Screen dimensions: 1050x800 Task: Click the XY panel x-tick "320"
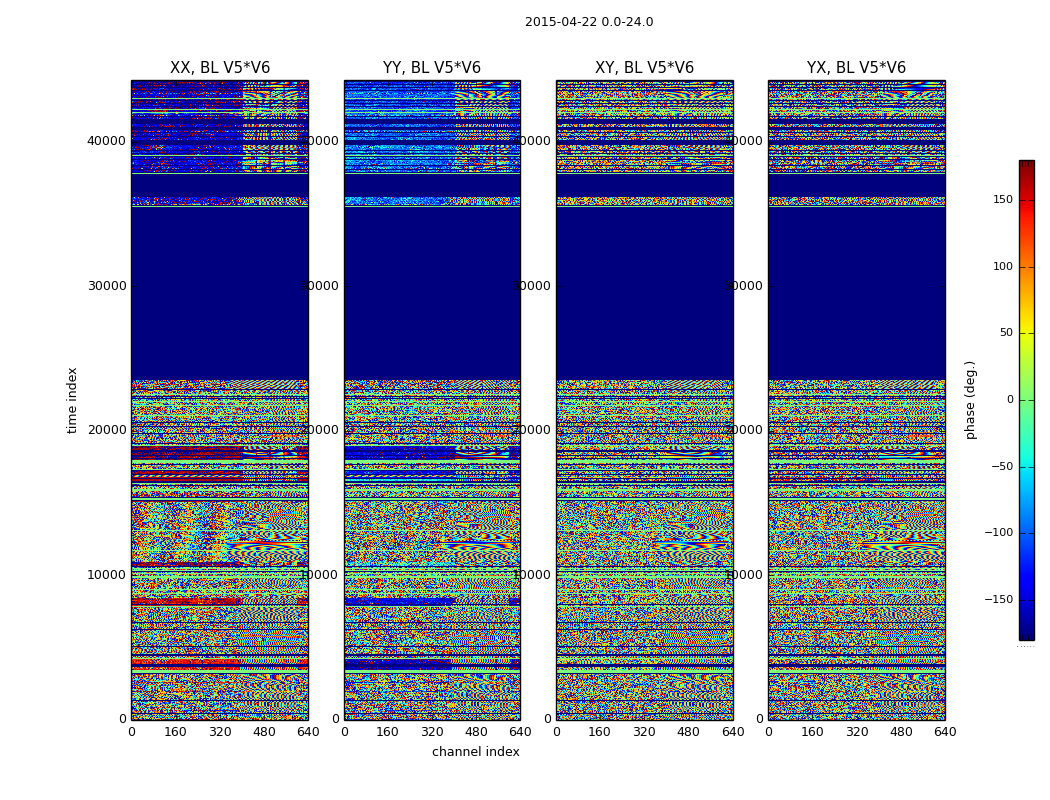coord(644,732)
